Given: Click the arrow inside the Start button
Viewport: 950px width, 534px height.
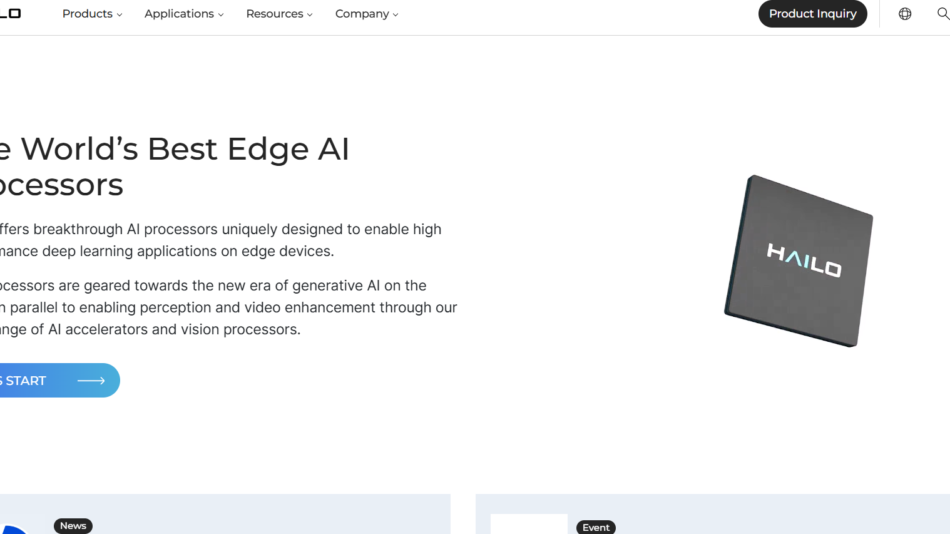Looking at the screenshot, I should 91,381.
